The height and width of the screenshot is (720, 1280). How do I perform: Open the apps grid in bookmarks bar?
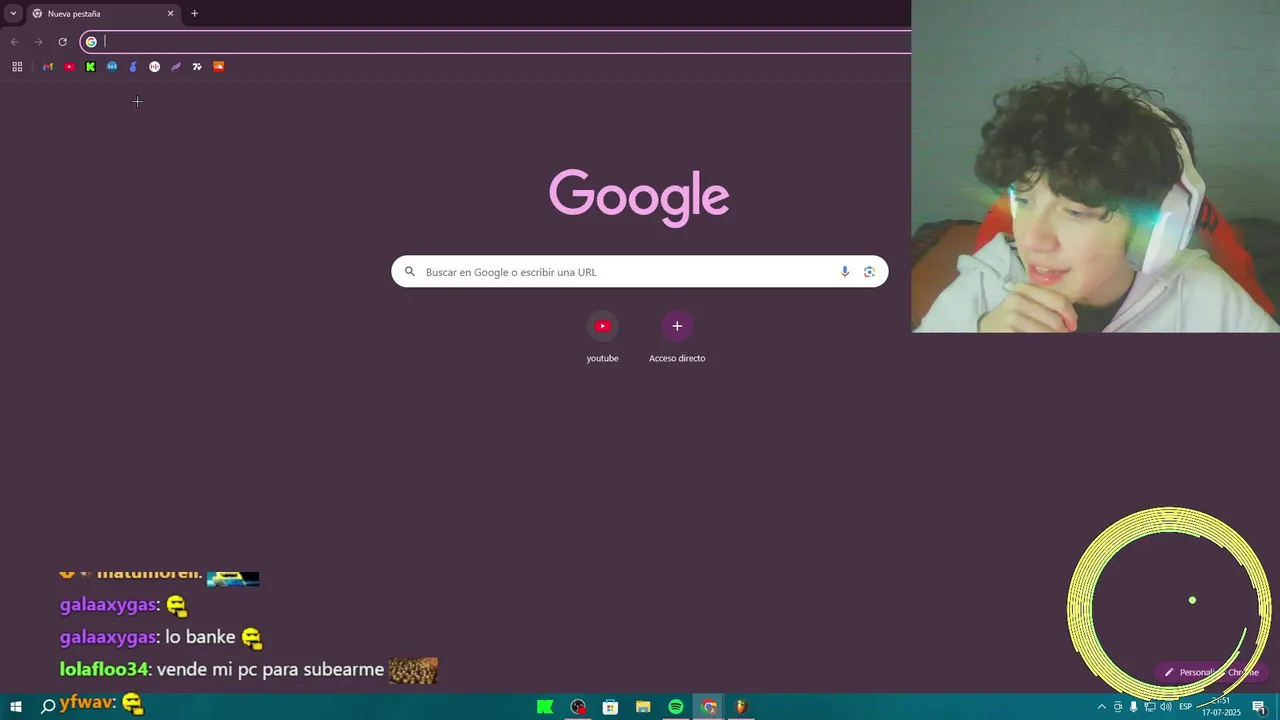click(17, 67)
